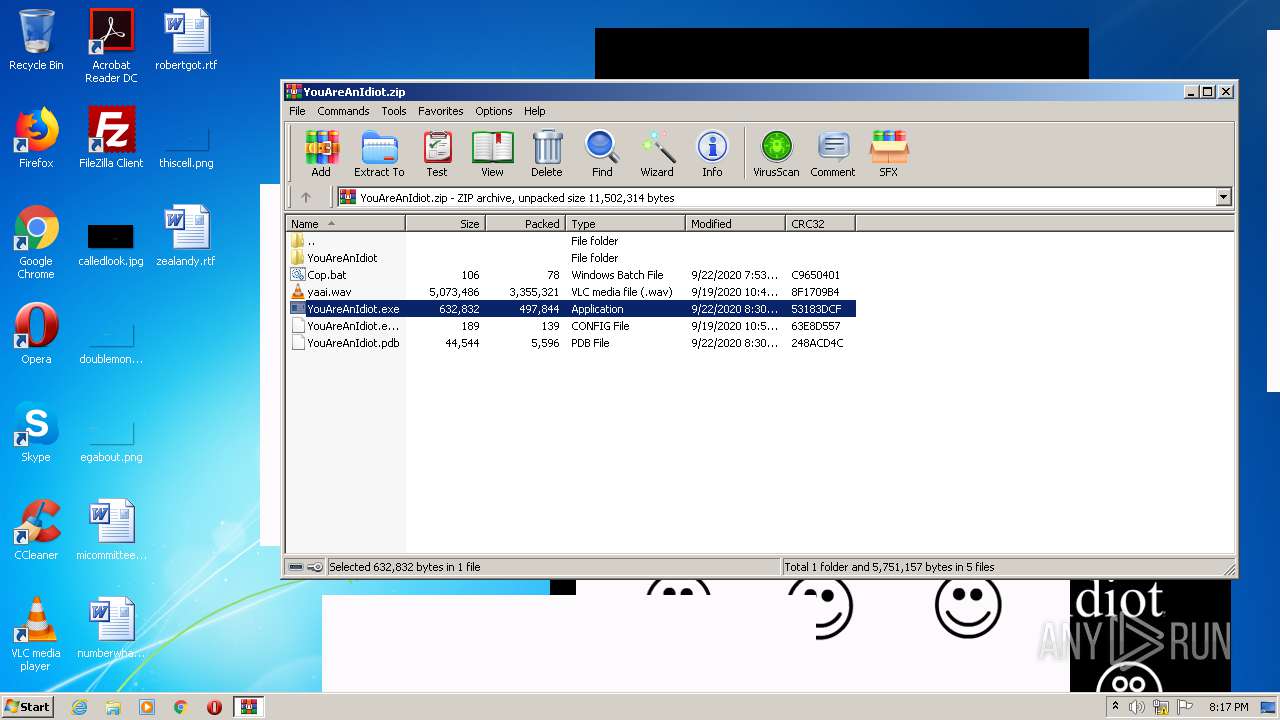Select the Acrobat Reader DC desktop icon
Viewport: 1280px width, 720px height.
pos(111,46)
